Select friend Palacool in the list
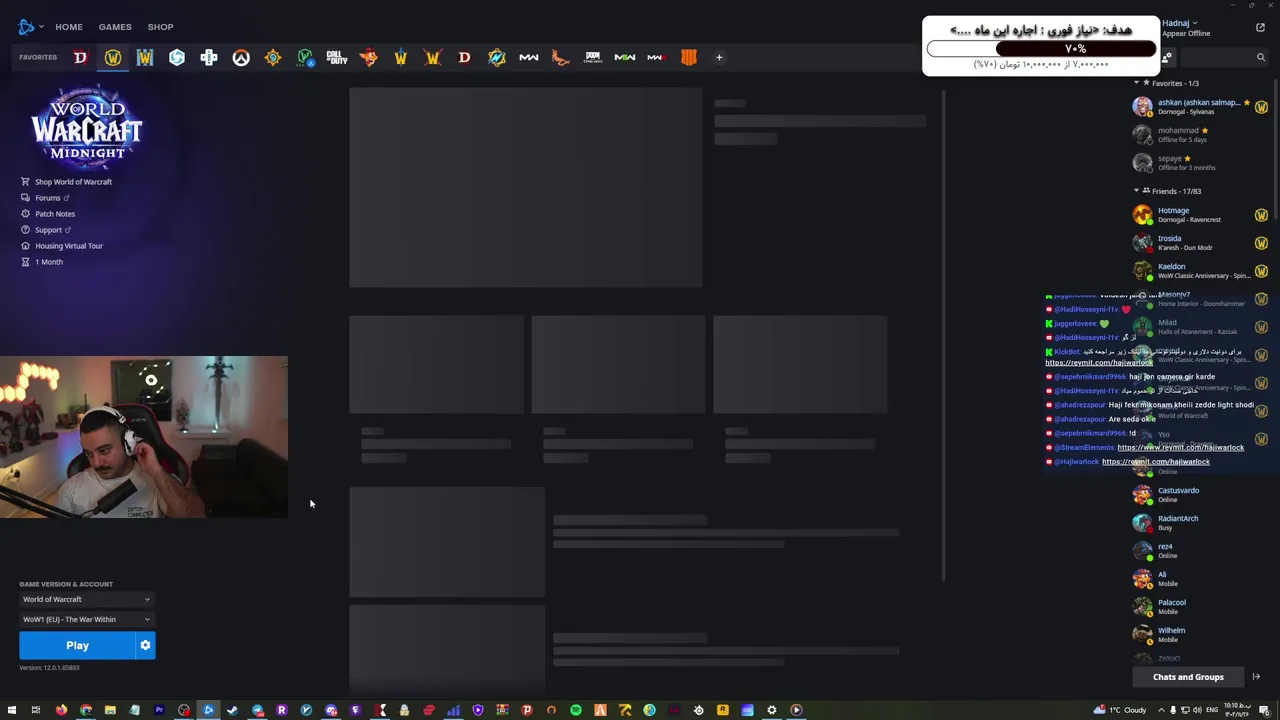The width and height of the screenshot is (1280, 720). (x=1200, y=607)
